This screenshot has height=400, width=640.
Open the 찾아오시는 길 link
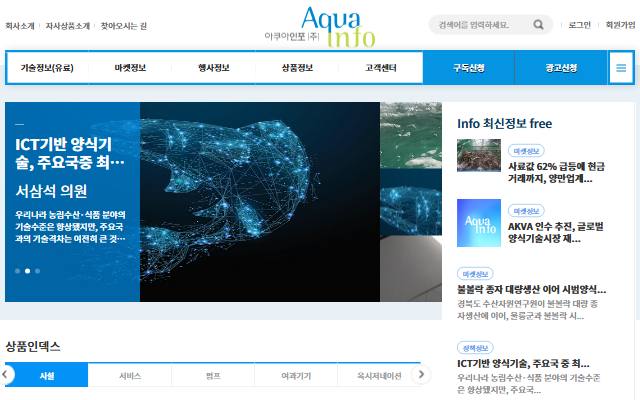tap(124, 26)
